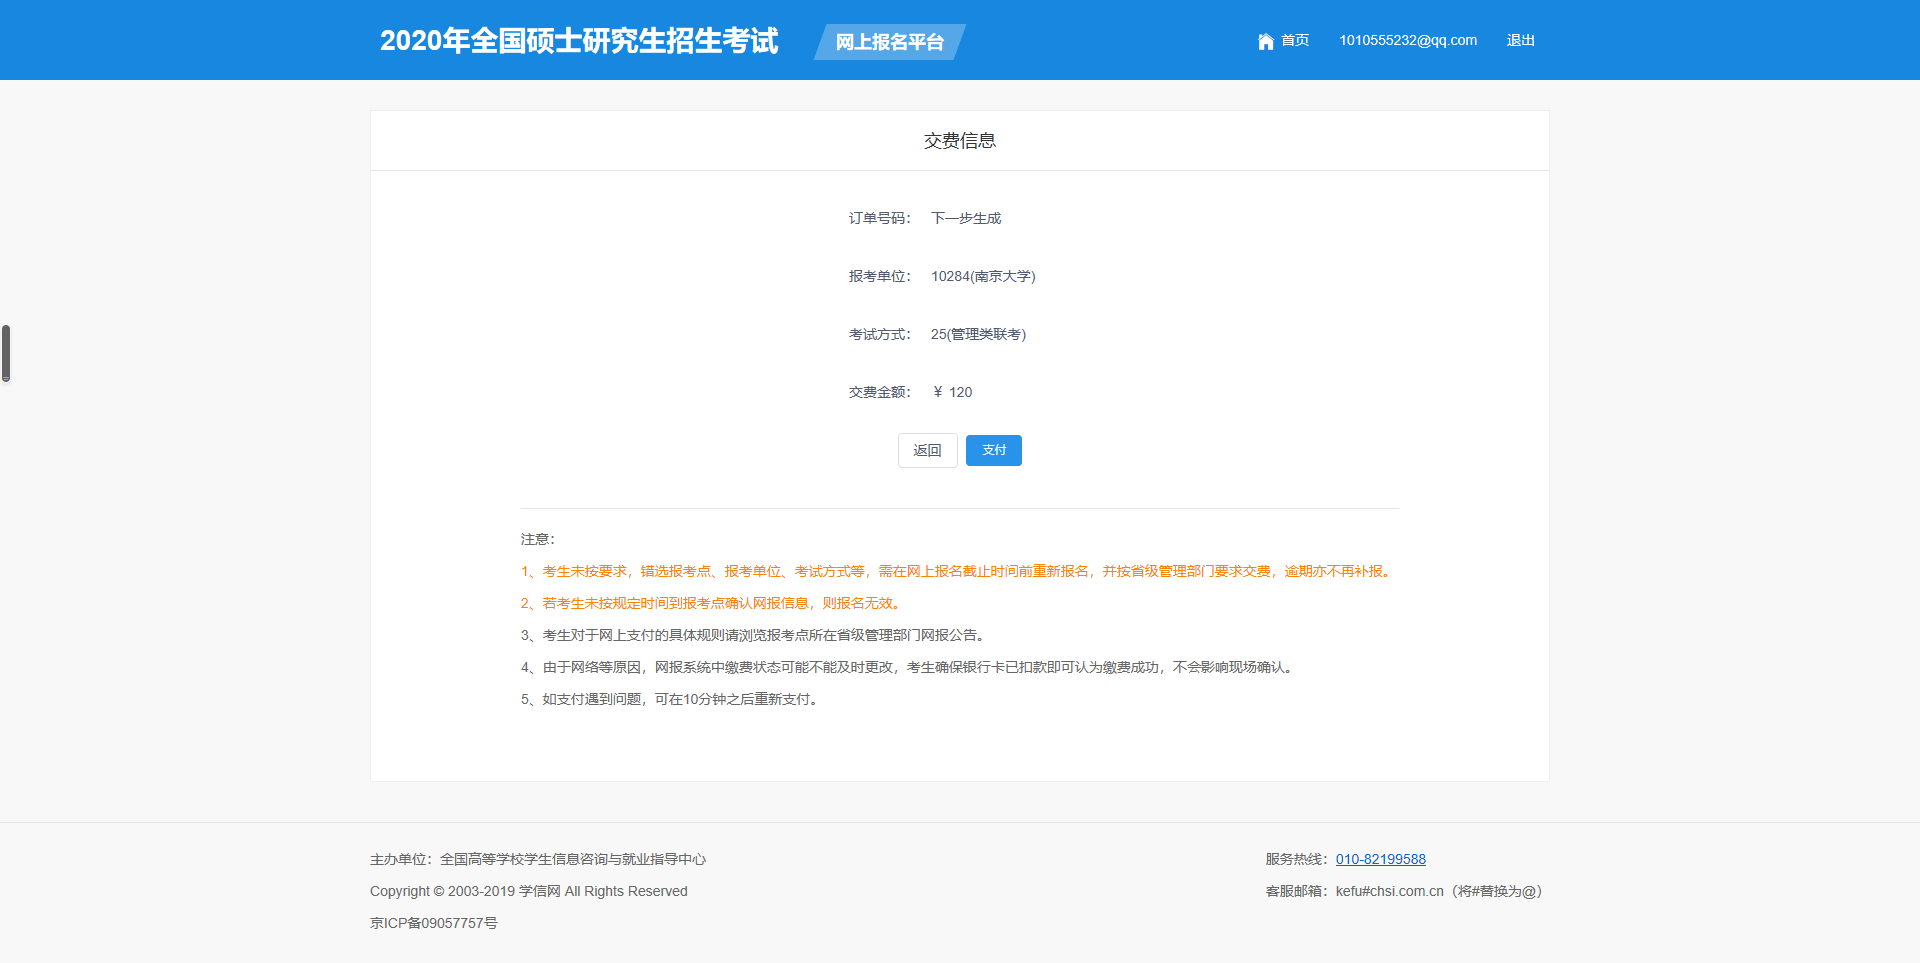The height and width of the screenshot is (963, 1920).
Task: Click orange notice item 1 text
Action: pyautogui.click(x=956, y=571)
